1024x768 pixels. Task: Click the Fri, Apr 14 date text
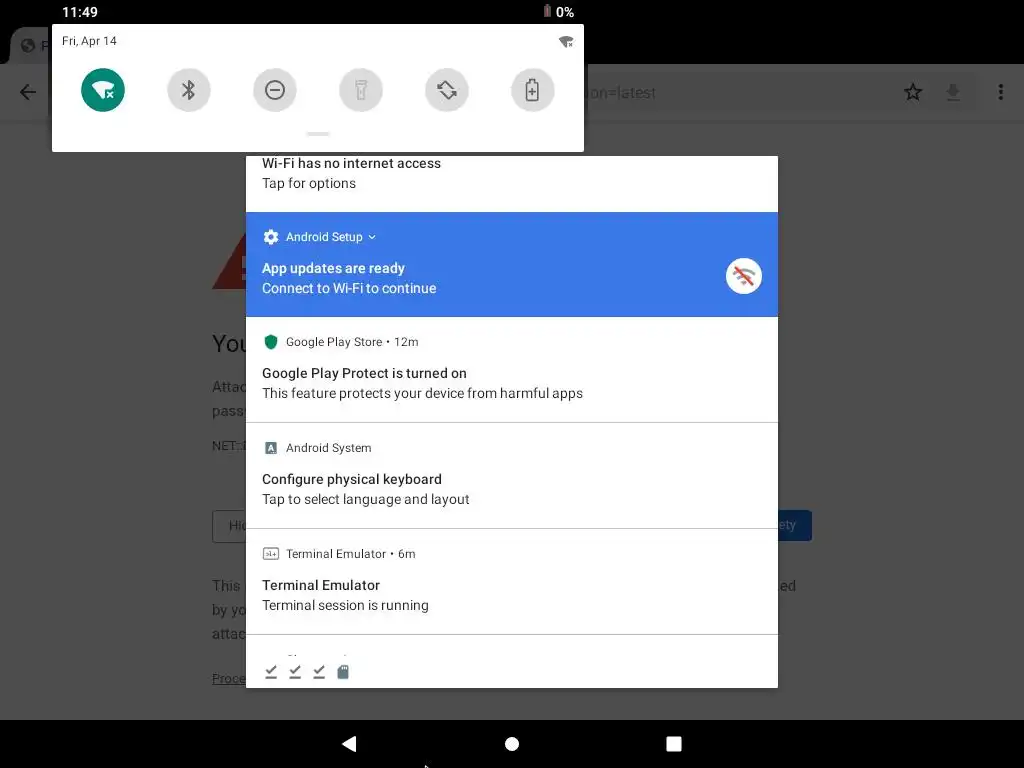coord(89,41)
